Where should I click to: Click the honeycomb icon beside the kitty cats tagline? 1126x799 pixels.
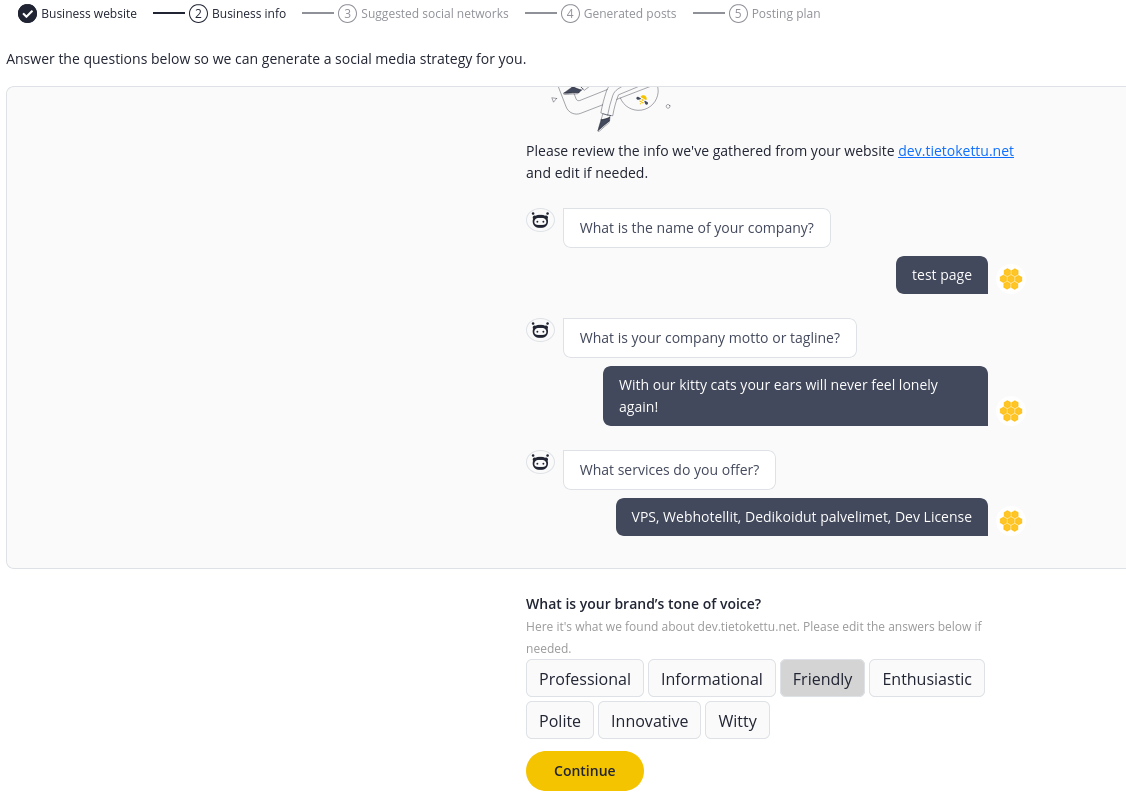click(x=1011, y=411)
